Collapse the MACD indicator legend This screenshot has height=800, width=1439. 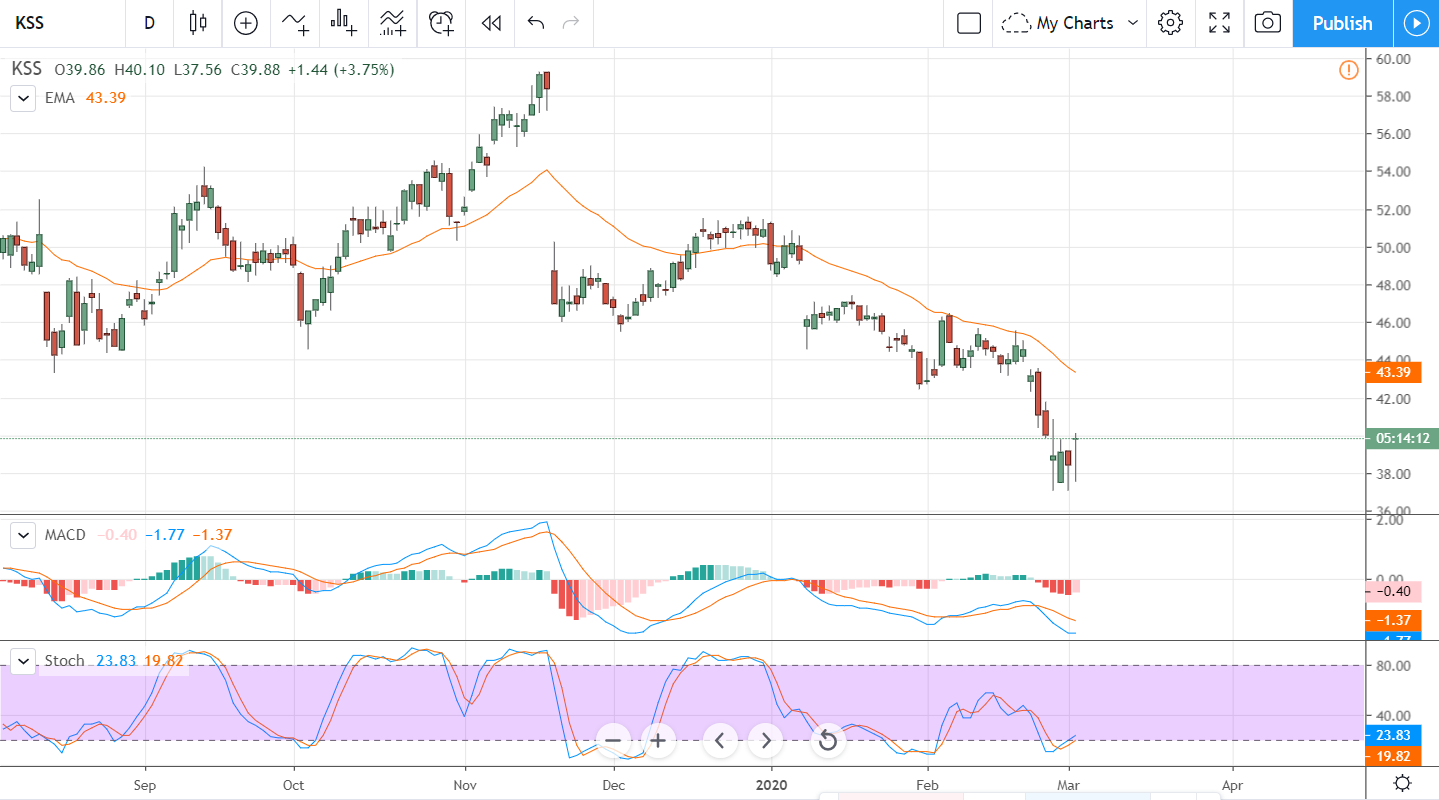(x=22, y=535)
